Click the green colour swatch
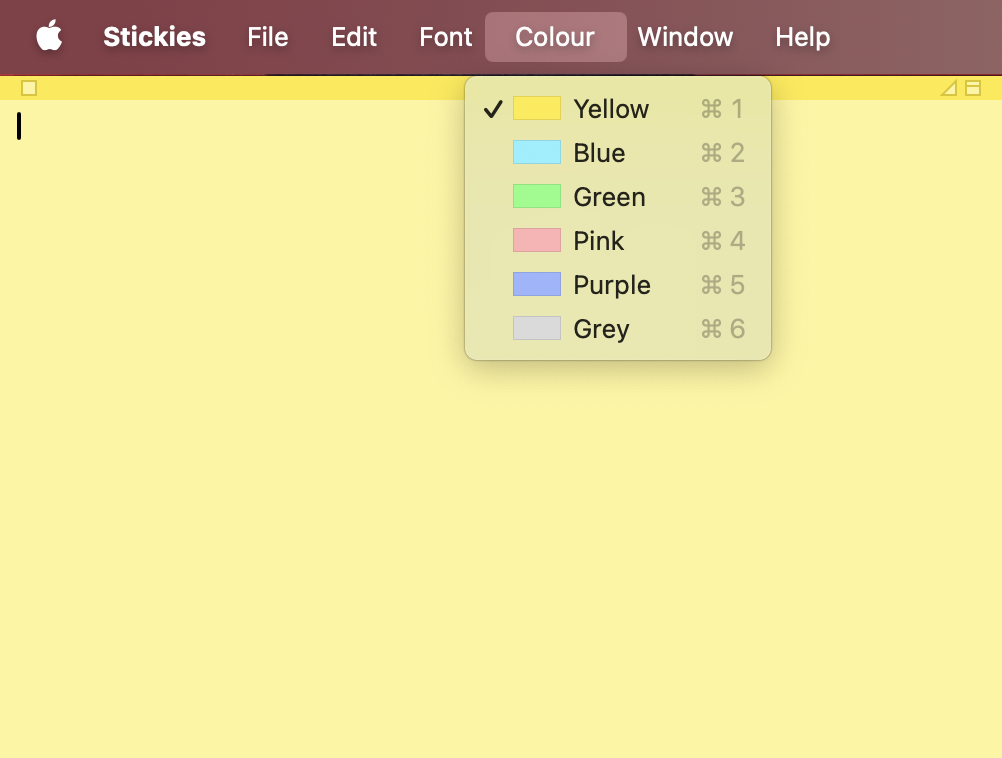 537,196
